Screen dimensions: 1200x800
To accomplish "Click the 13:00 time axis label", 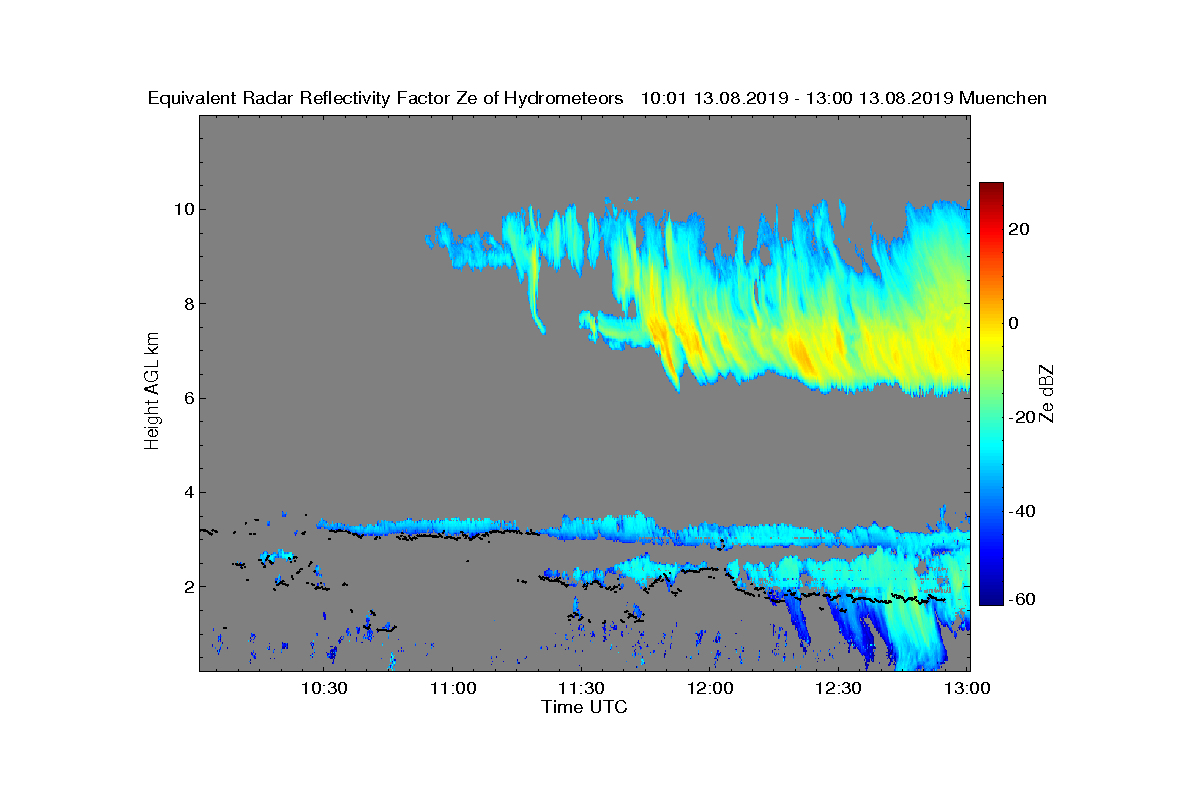I will tap(968, 688).
